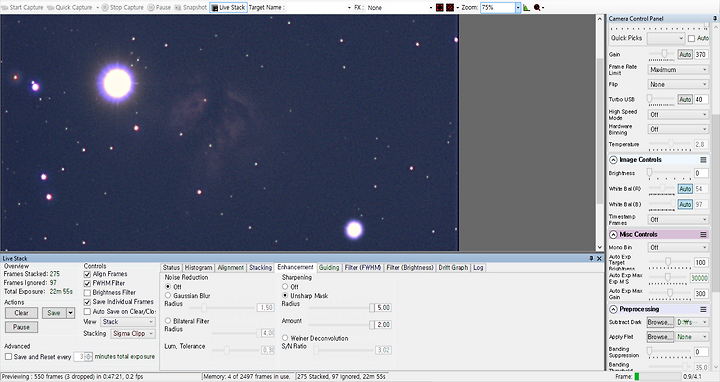Switch to the Histogram tab
The height and width of the screenshot is (382, 720).
pos(198,268)
